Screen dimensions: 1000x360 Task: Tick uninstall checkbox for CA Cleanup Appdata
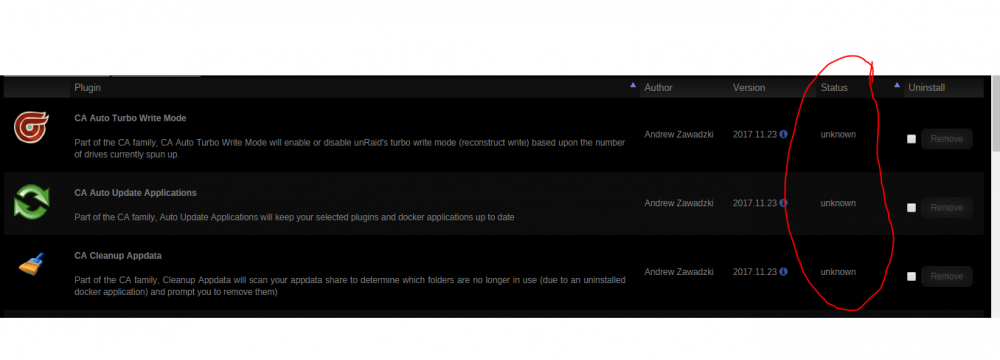(911, 276)
